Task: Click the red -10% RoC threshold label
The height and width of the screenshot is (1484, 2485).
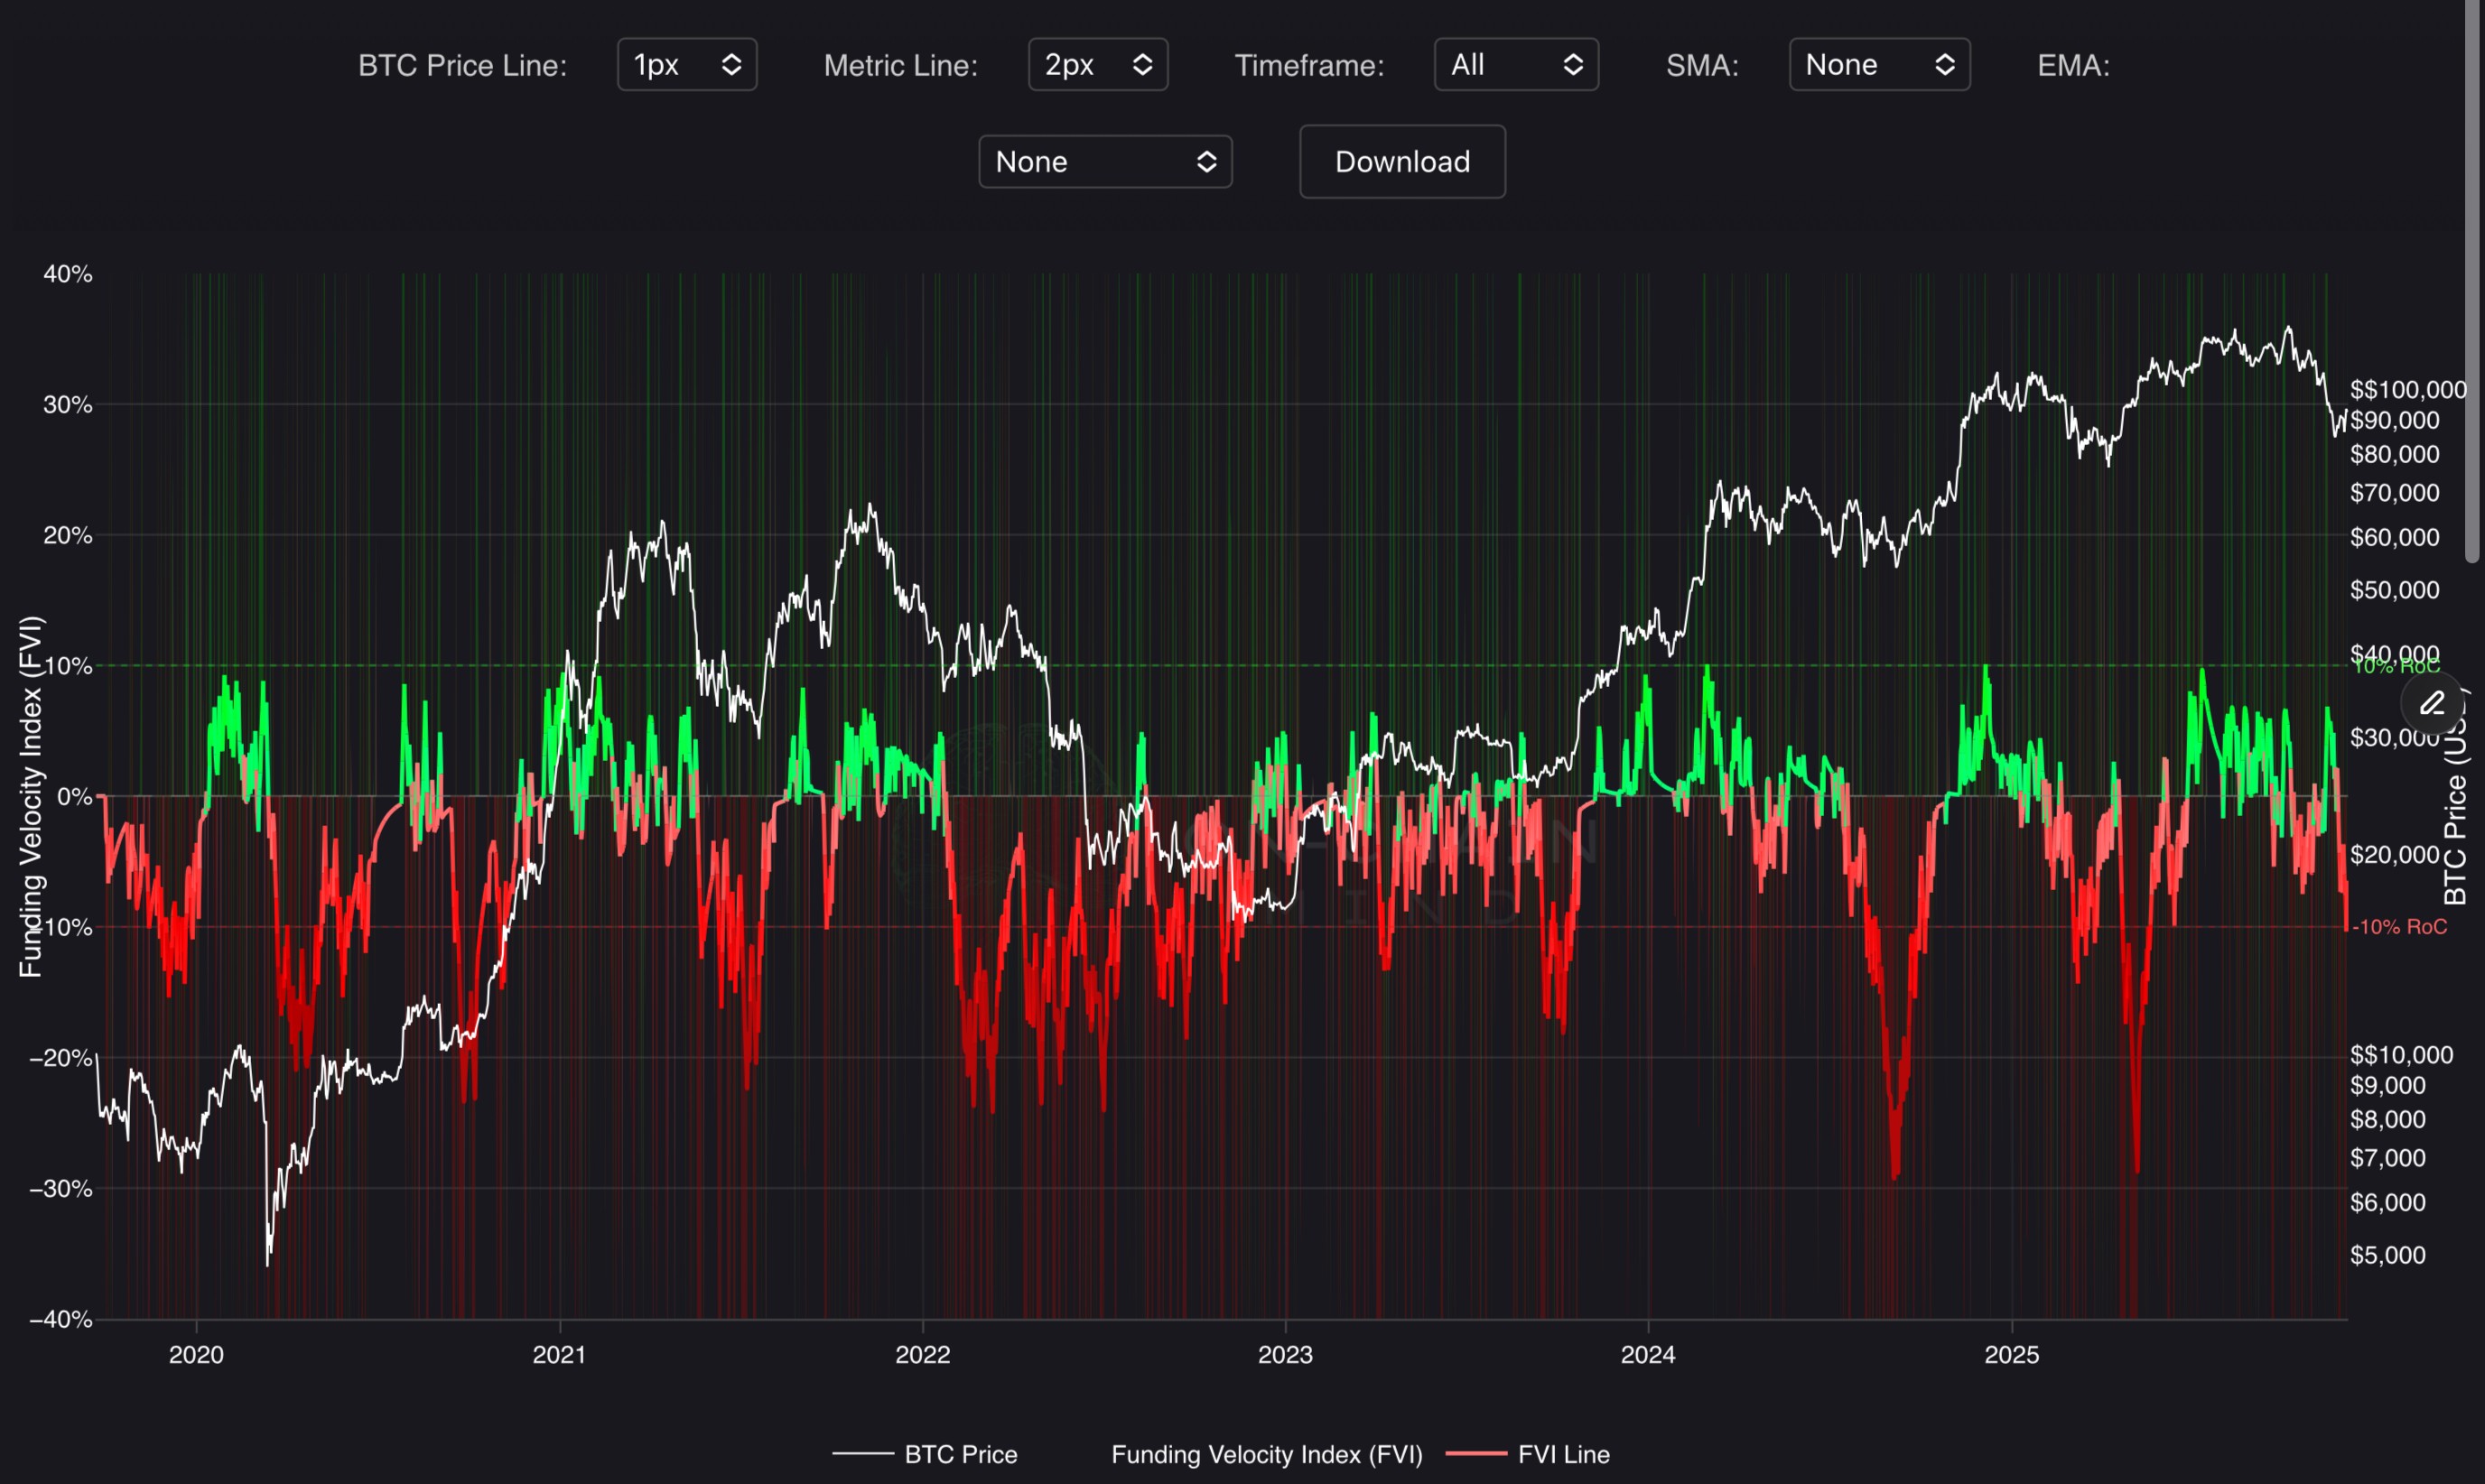Action: coord(2399,927)
